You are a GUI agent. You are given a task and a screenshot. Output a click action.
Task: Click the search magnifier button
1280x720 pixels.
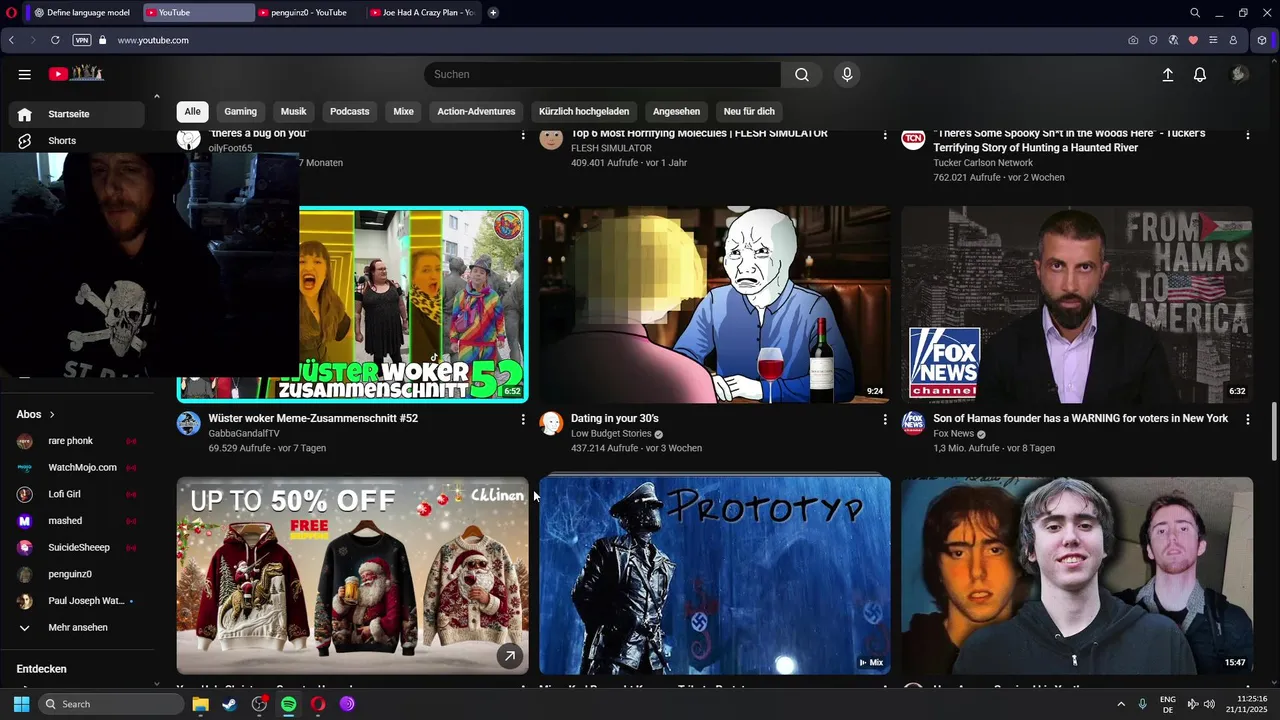tap(802, 74)
